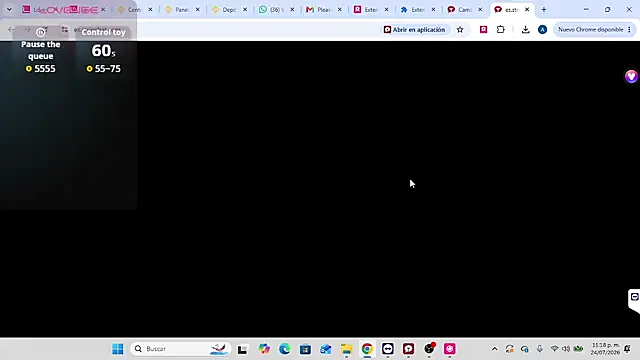Select Google Chrome in the taskbar
Viewport: 640px width, 360px height.
[x=367, y=349]
